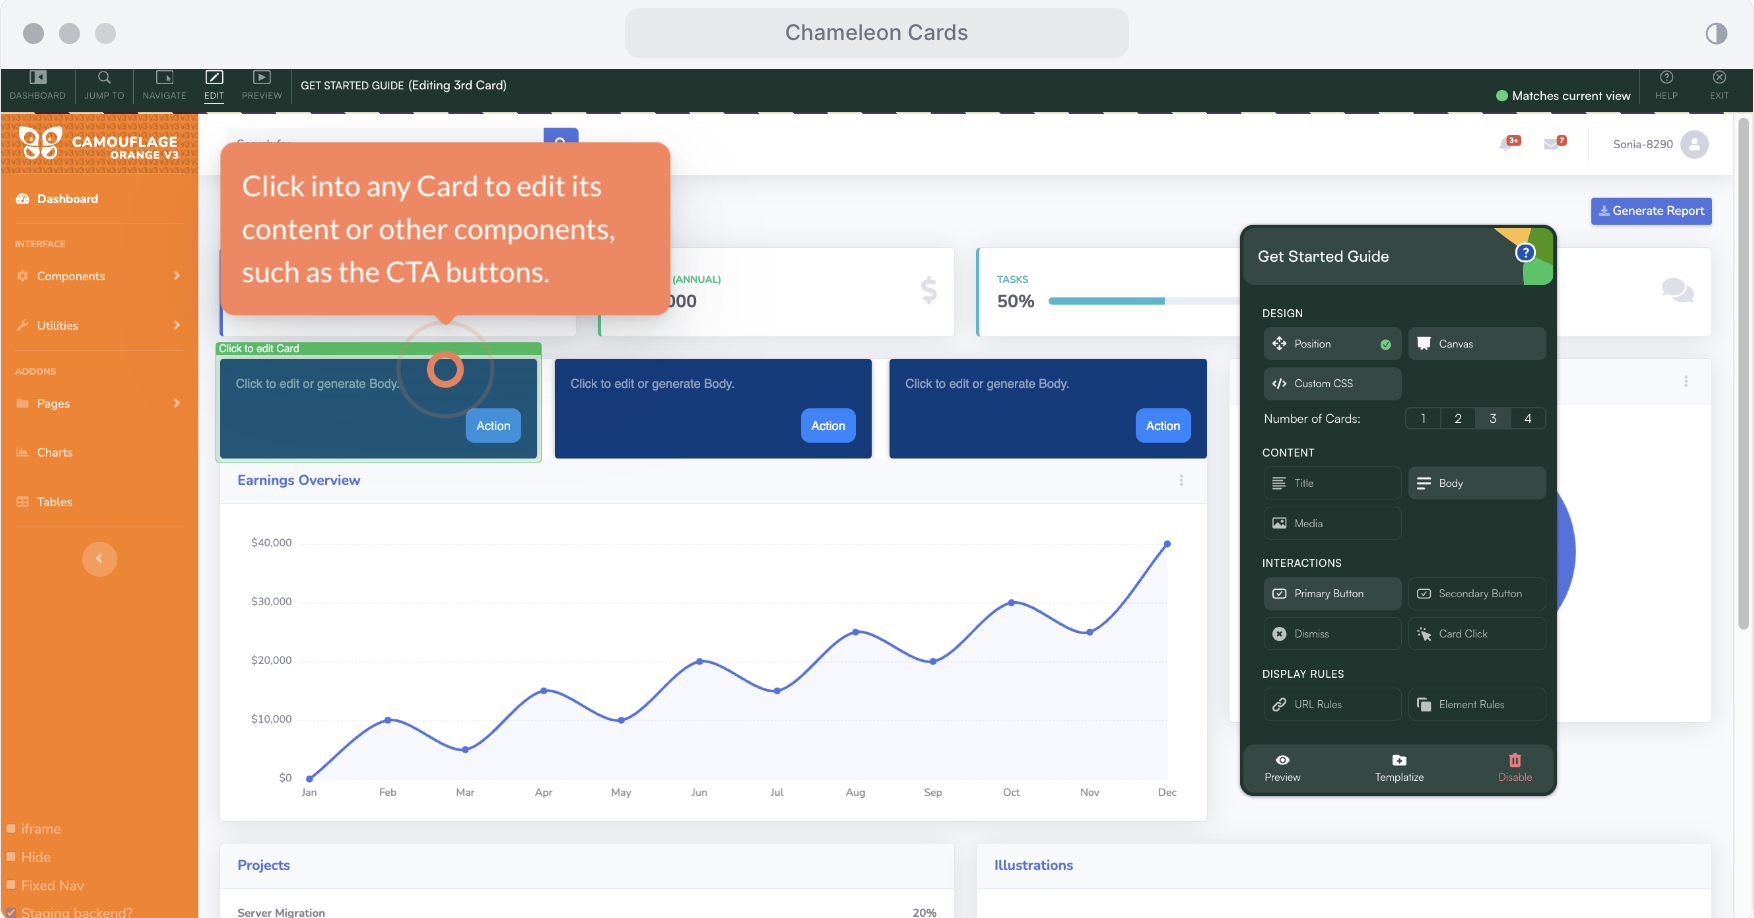Set Number of Cards to 2

(x=1458, y=419)
